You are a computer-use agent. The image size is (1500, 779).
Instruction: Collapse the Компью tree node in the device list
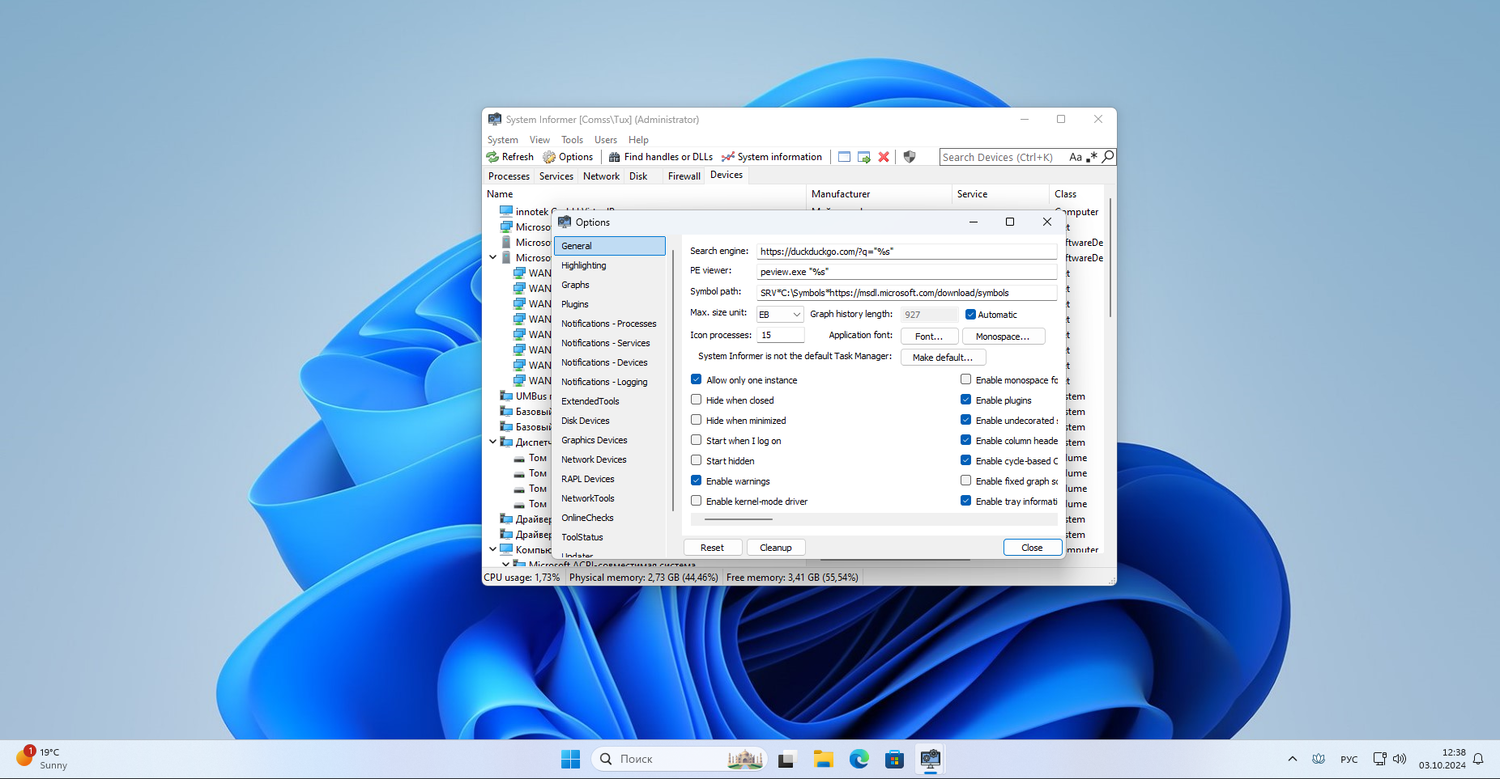coord(493,549)
